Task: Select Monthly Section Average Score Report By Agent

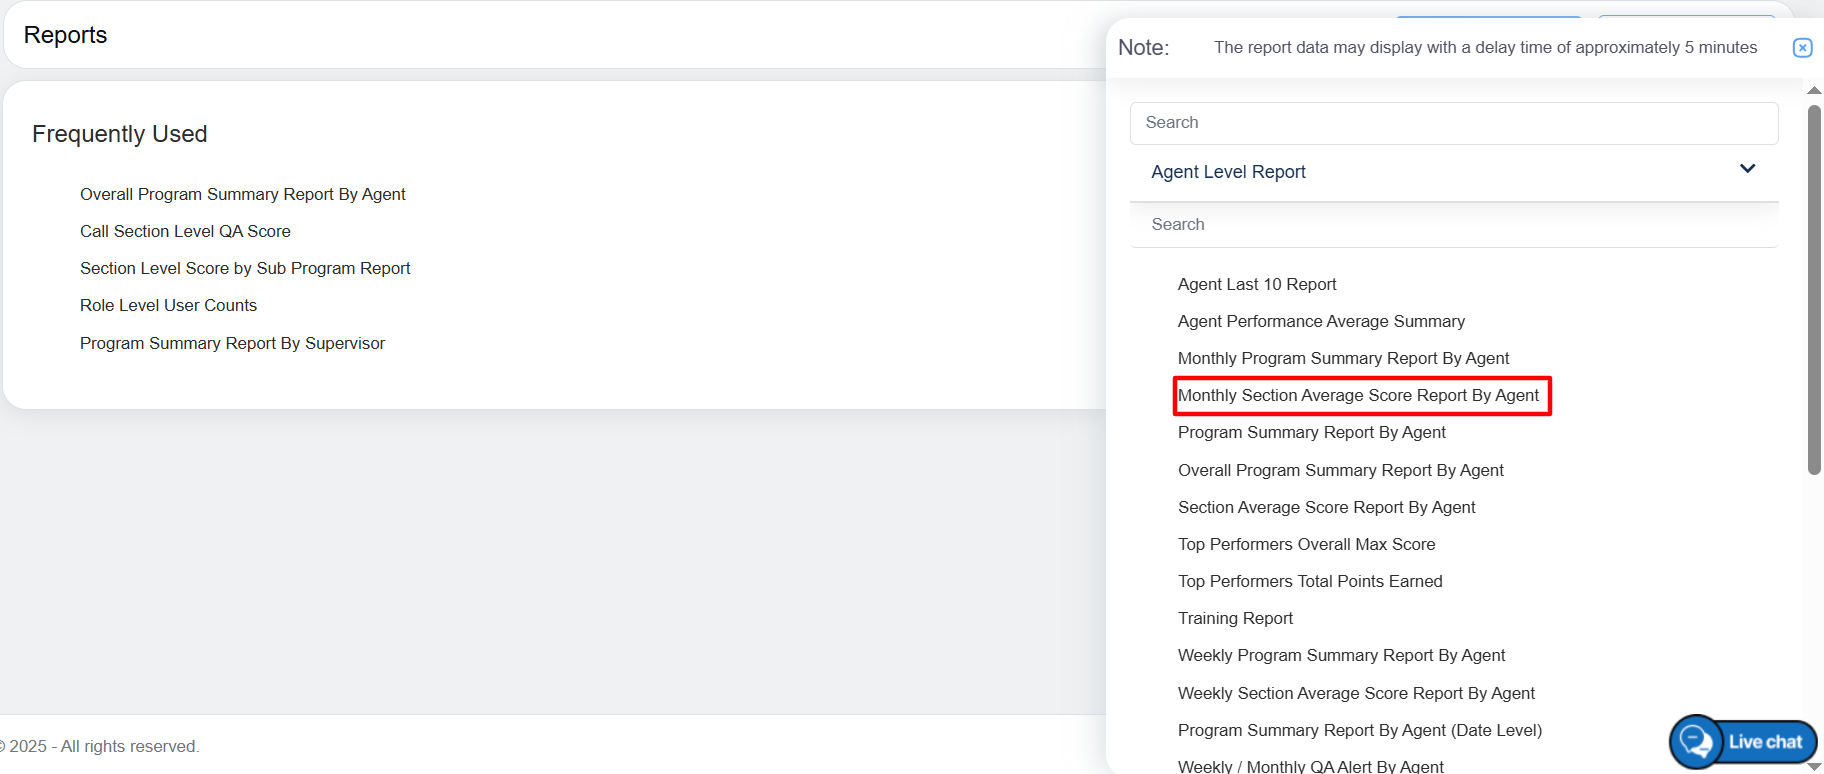Action: tap(1358, 395)
